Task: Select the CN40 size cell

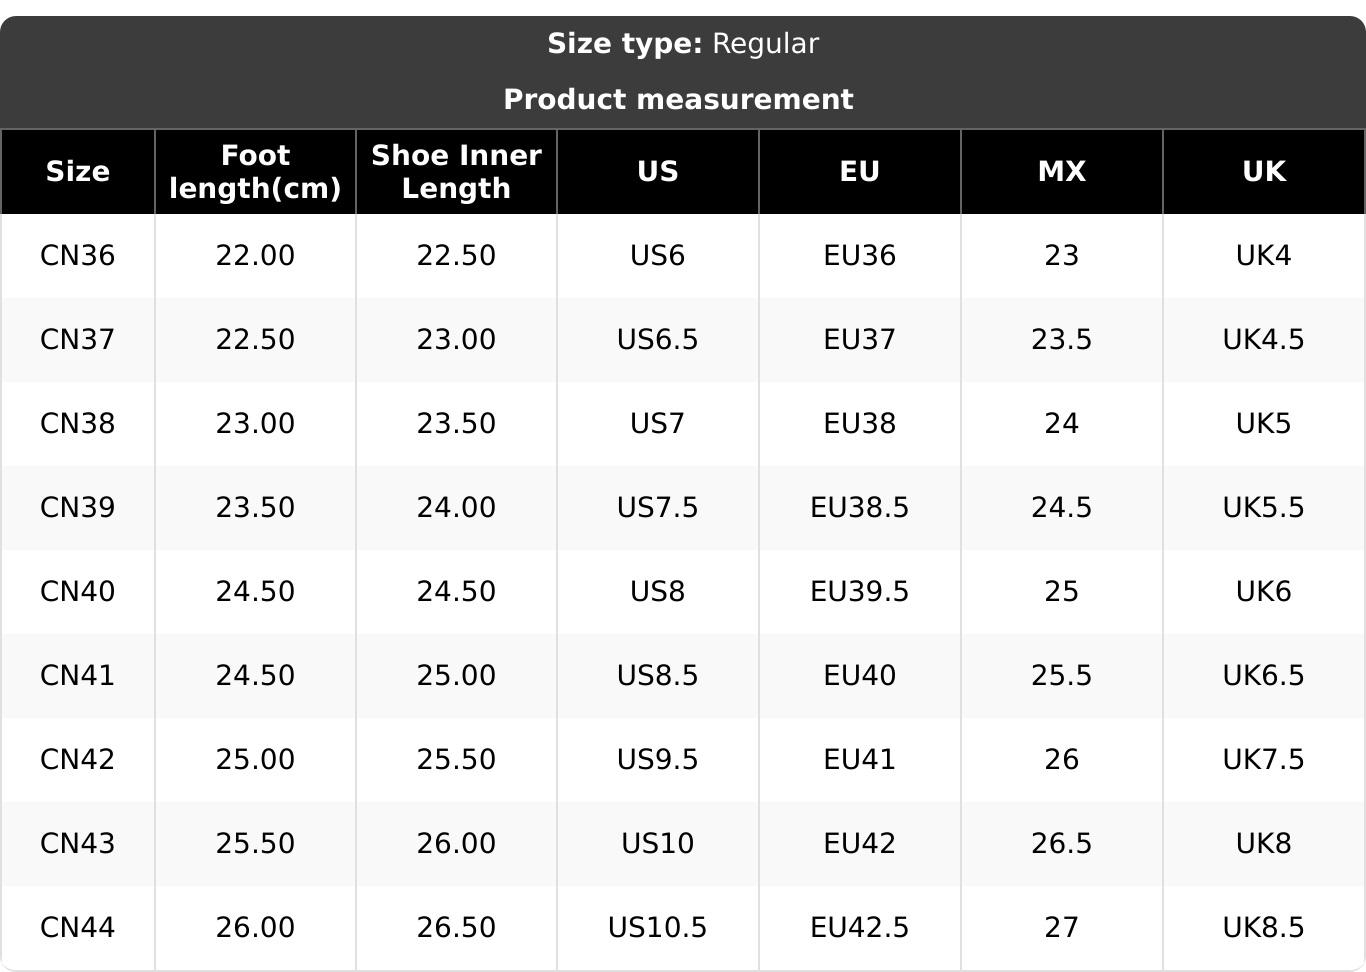Action: pyautogui.click(x=77, y=591)
